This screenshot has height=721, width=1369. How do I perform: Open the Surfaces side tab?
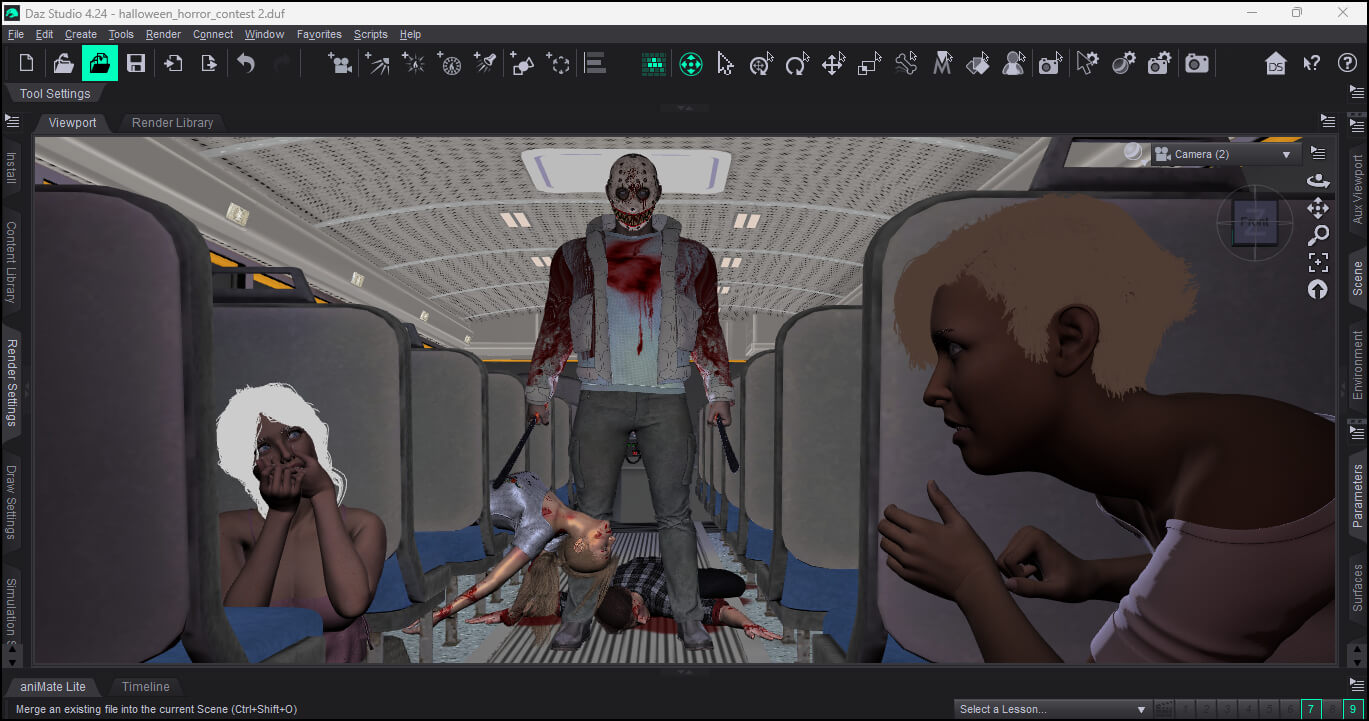tap(1358, 588)
